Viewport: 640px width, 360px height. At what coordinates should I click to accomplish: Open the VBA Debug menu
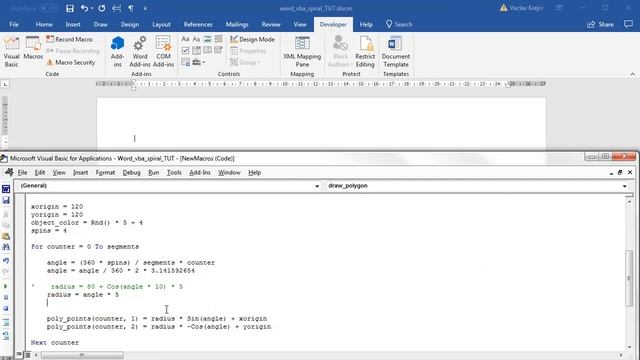coord(131,173)
